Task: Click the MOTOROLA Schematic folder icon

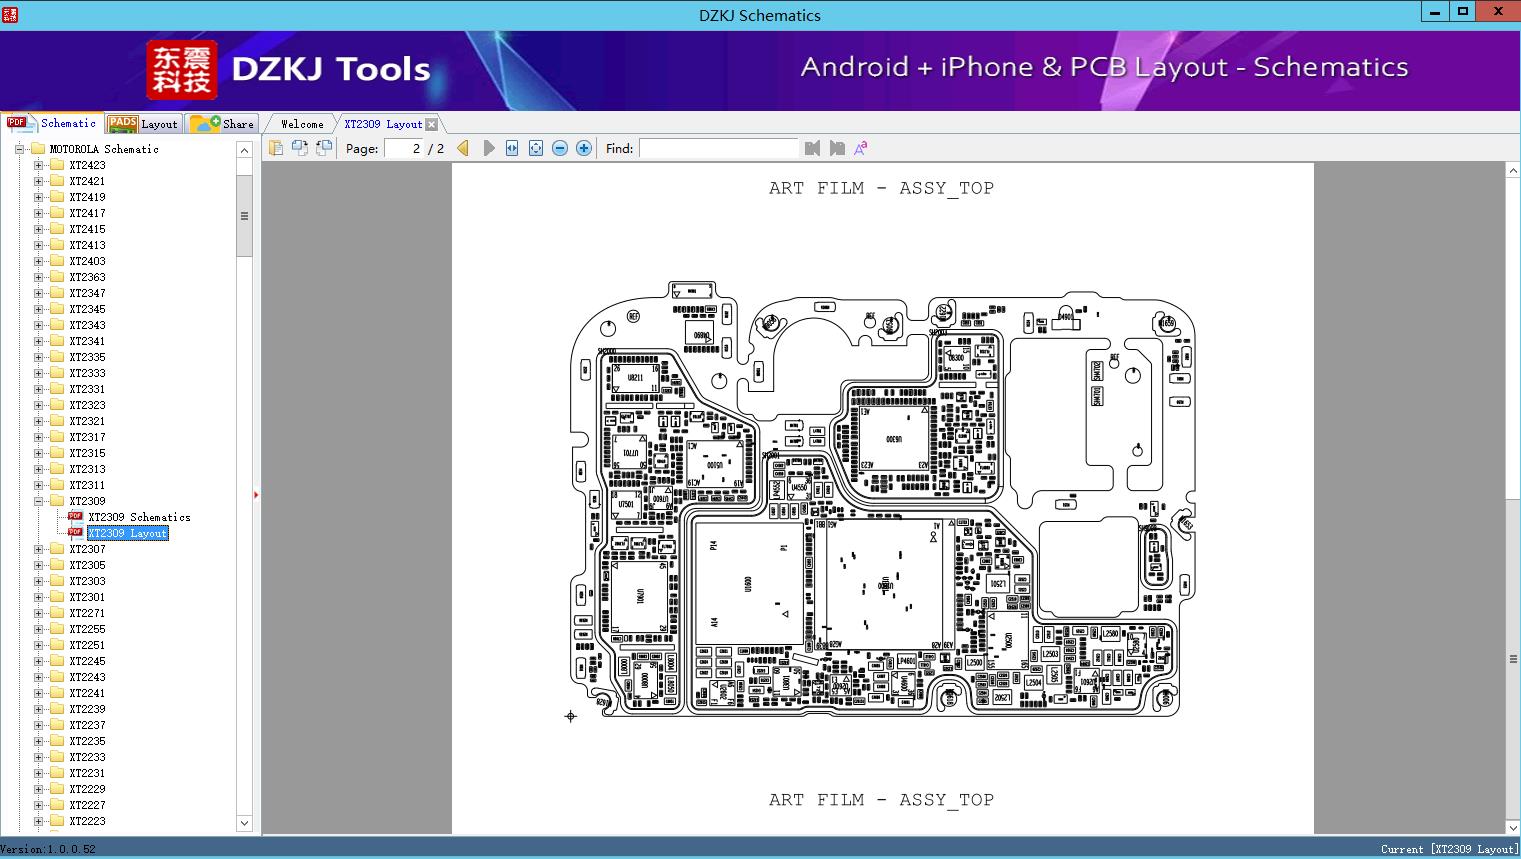Action: (38, 149)
